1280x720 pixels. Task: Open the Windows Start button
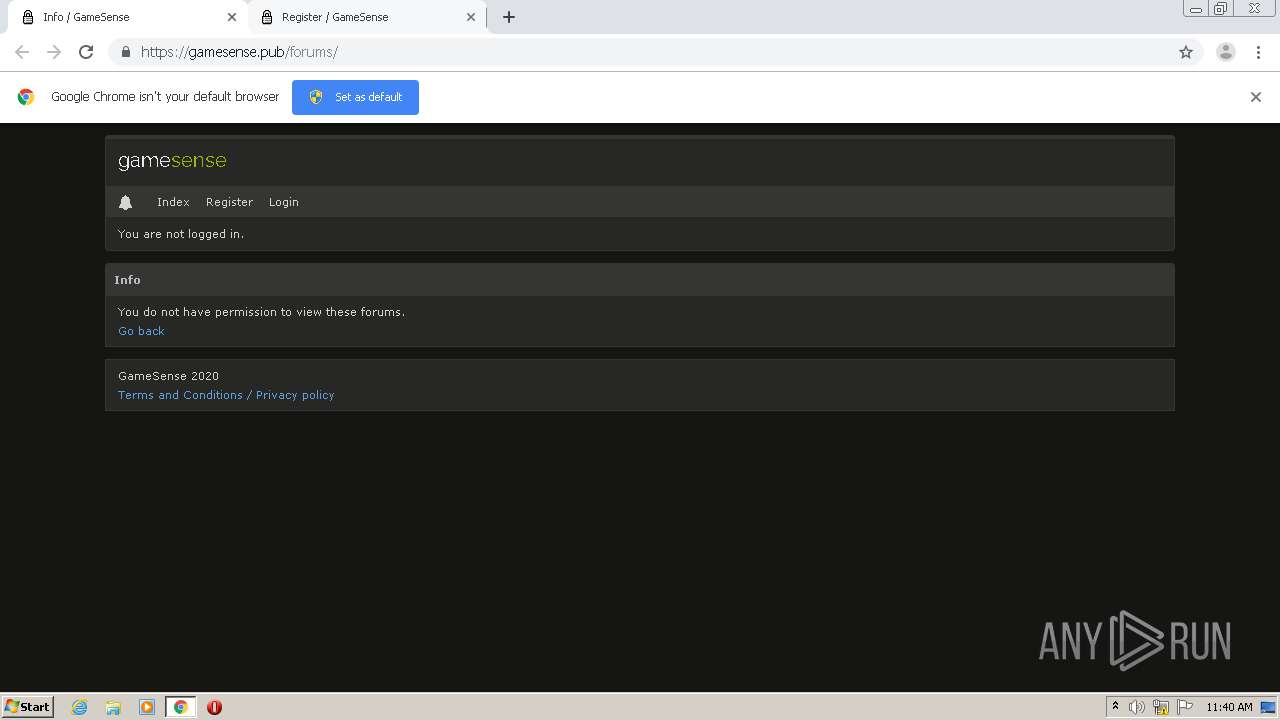tap(28, 707)
